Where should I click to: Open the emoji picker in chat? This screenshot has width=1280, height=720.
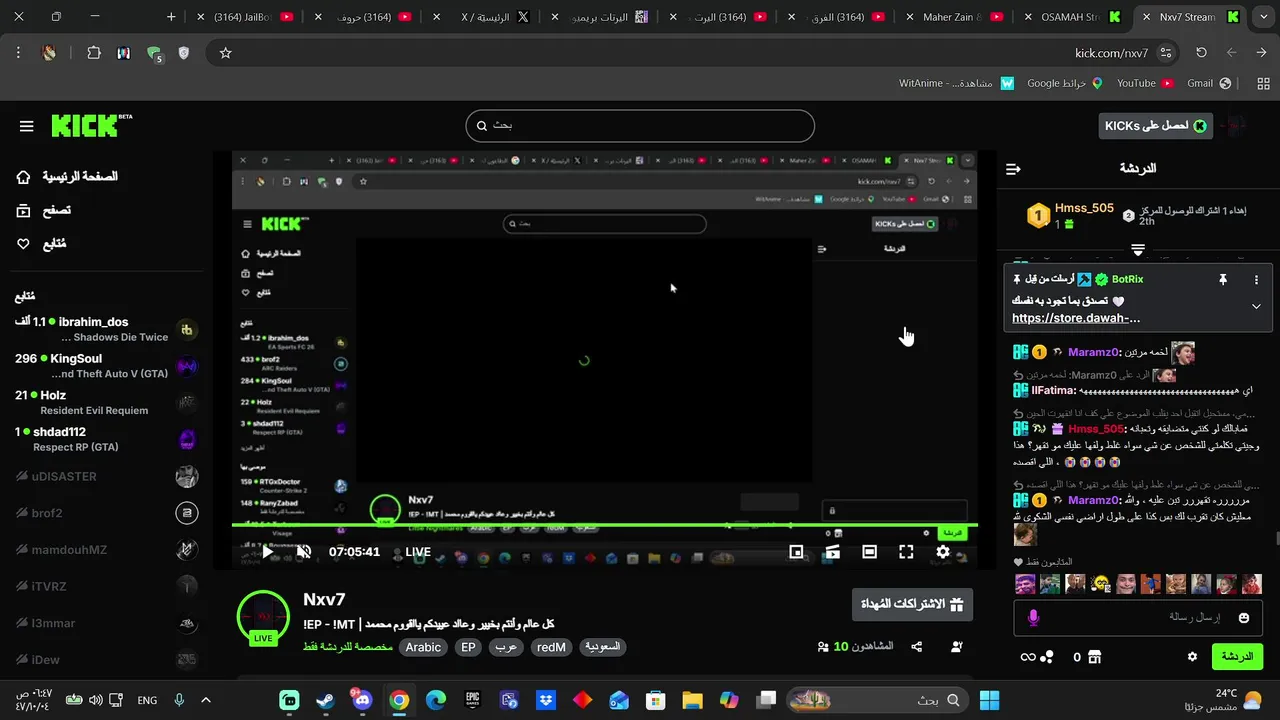(x=1244, y=618)
